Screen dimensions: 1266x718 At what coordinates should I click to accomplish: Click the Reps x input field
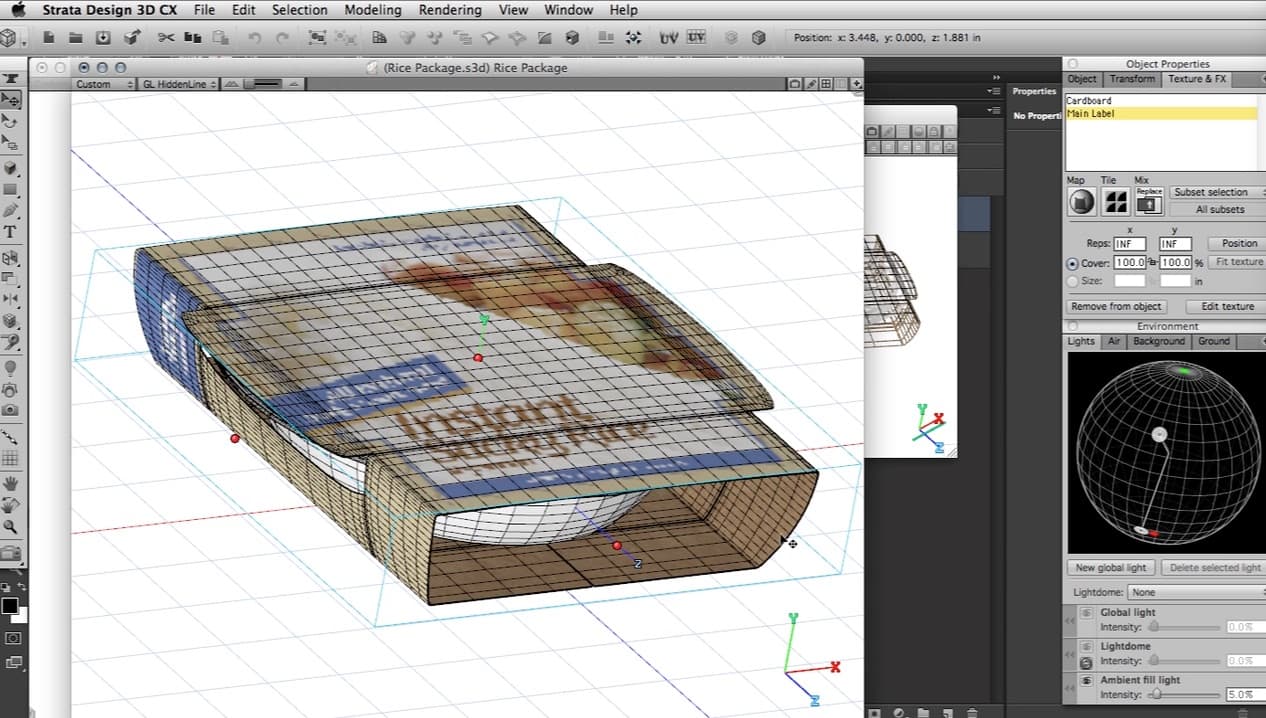1130,244
